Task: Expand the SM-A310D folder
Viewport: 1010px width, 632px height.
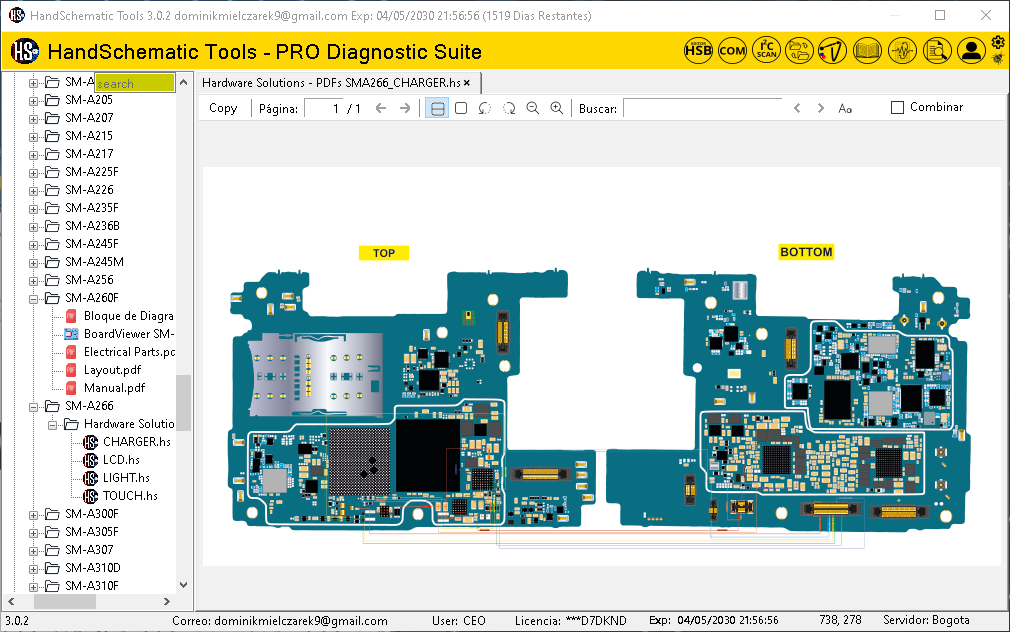Action: point(33,569)
